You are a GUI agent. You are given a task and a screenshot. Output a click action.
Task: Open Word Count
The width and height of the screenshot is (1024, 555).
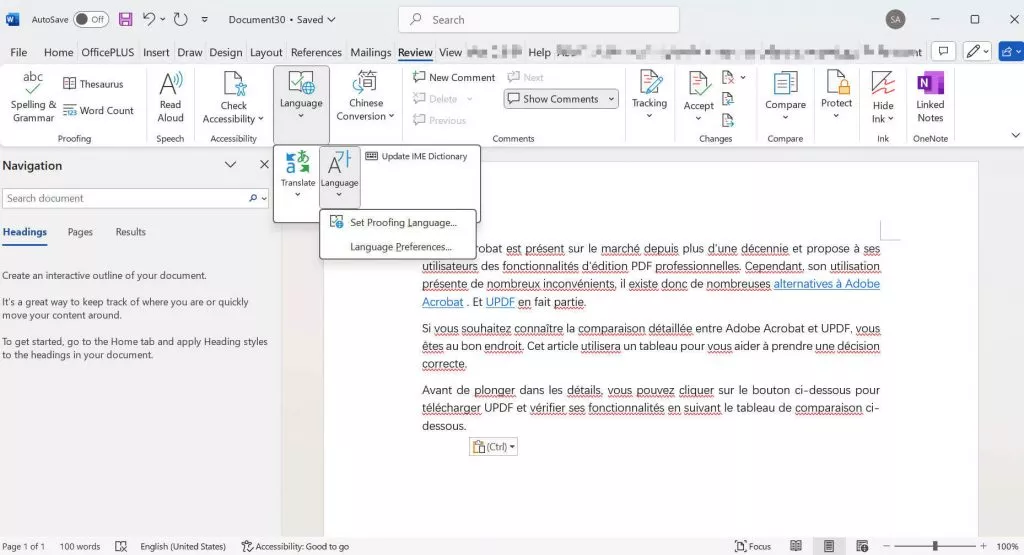click(98, 110)
